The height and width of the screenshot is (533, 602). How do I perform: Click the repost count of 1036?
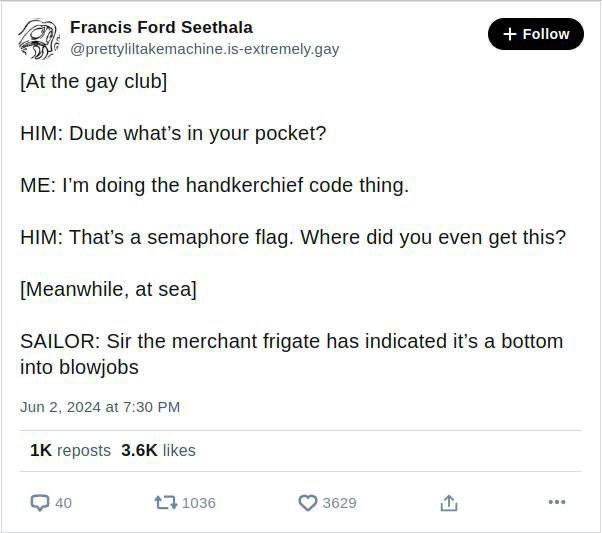pos(199,502)
